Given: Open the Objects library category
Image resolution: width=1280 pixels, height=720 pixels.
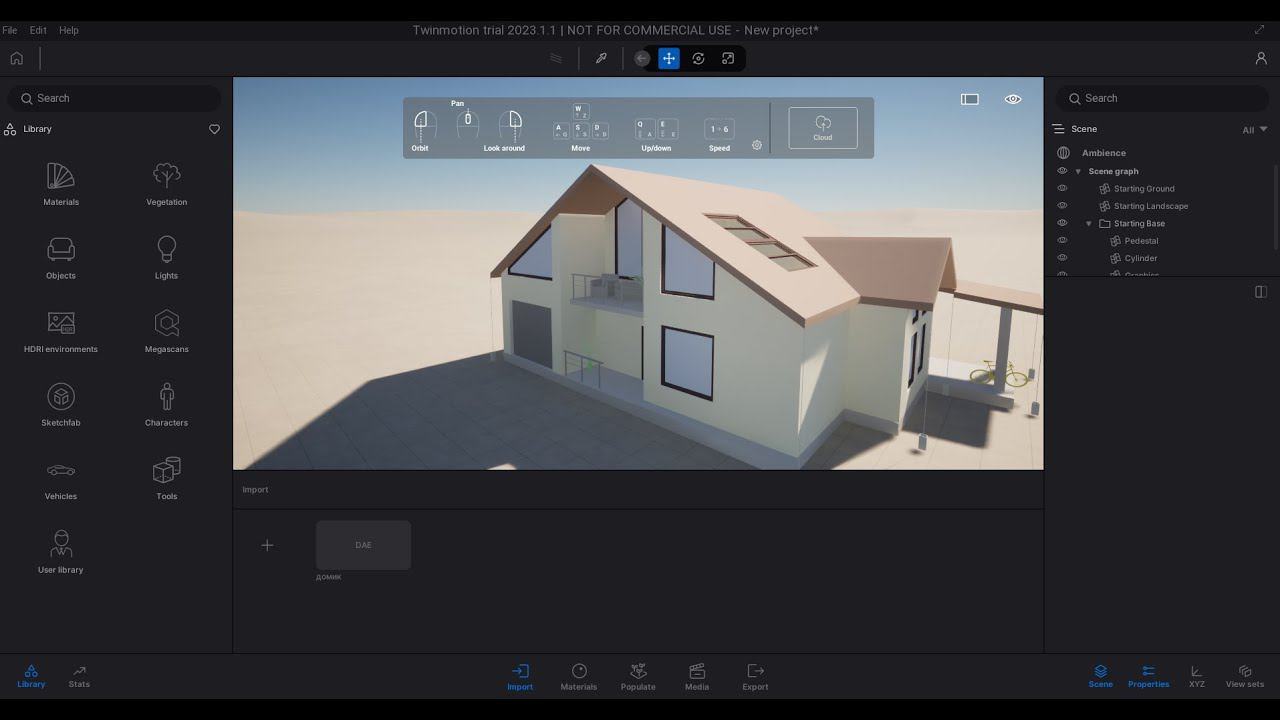Looking at the screenshot, I should pos(61,258).
